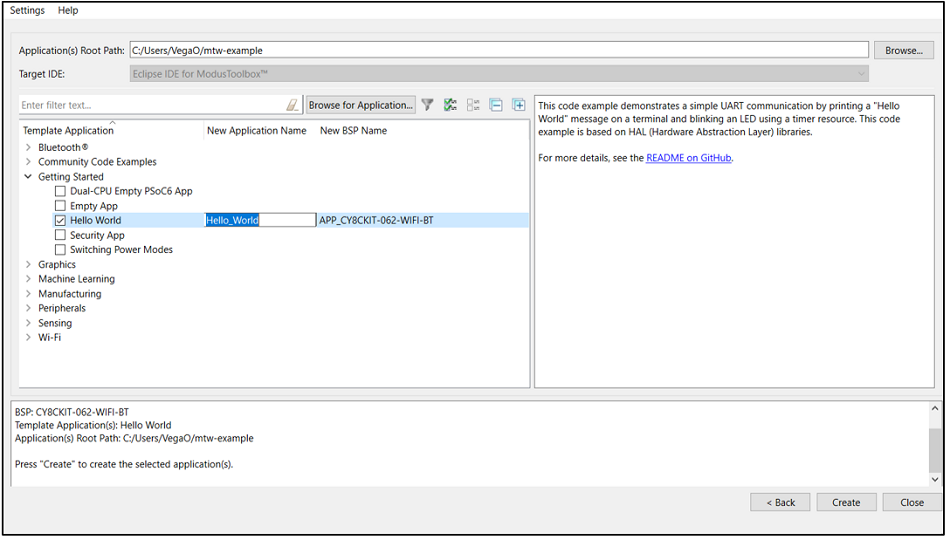This screenshot has height=540, width=950.
Task: Expand the Machine Learning category
Action: pos(28,279)
